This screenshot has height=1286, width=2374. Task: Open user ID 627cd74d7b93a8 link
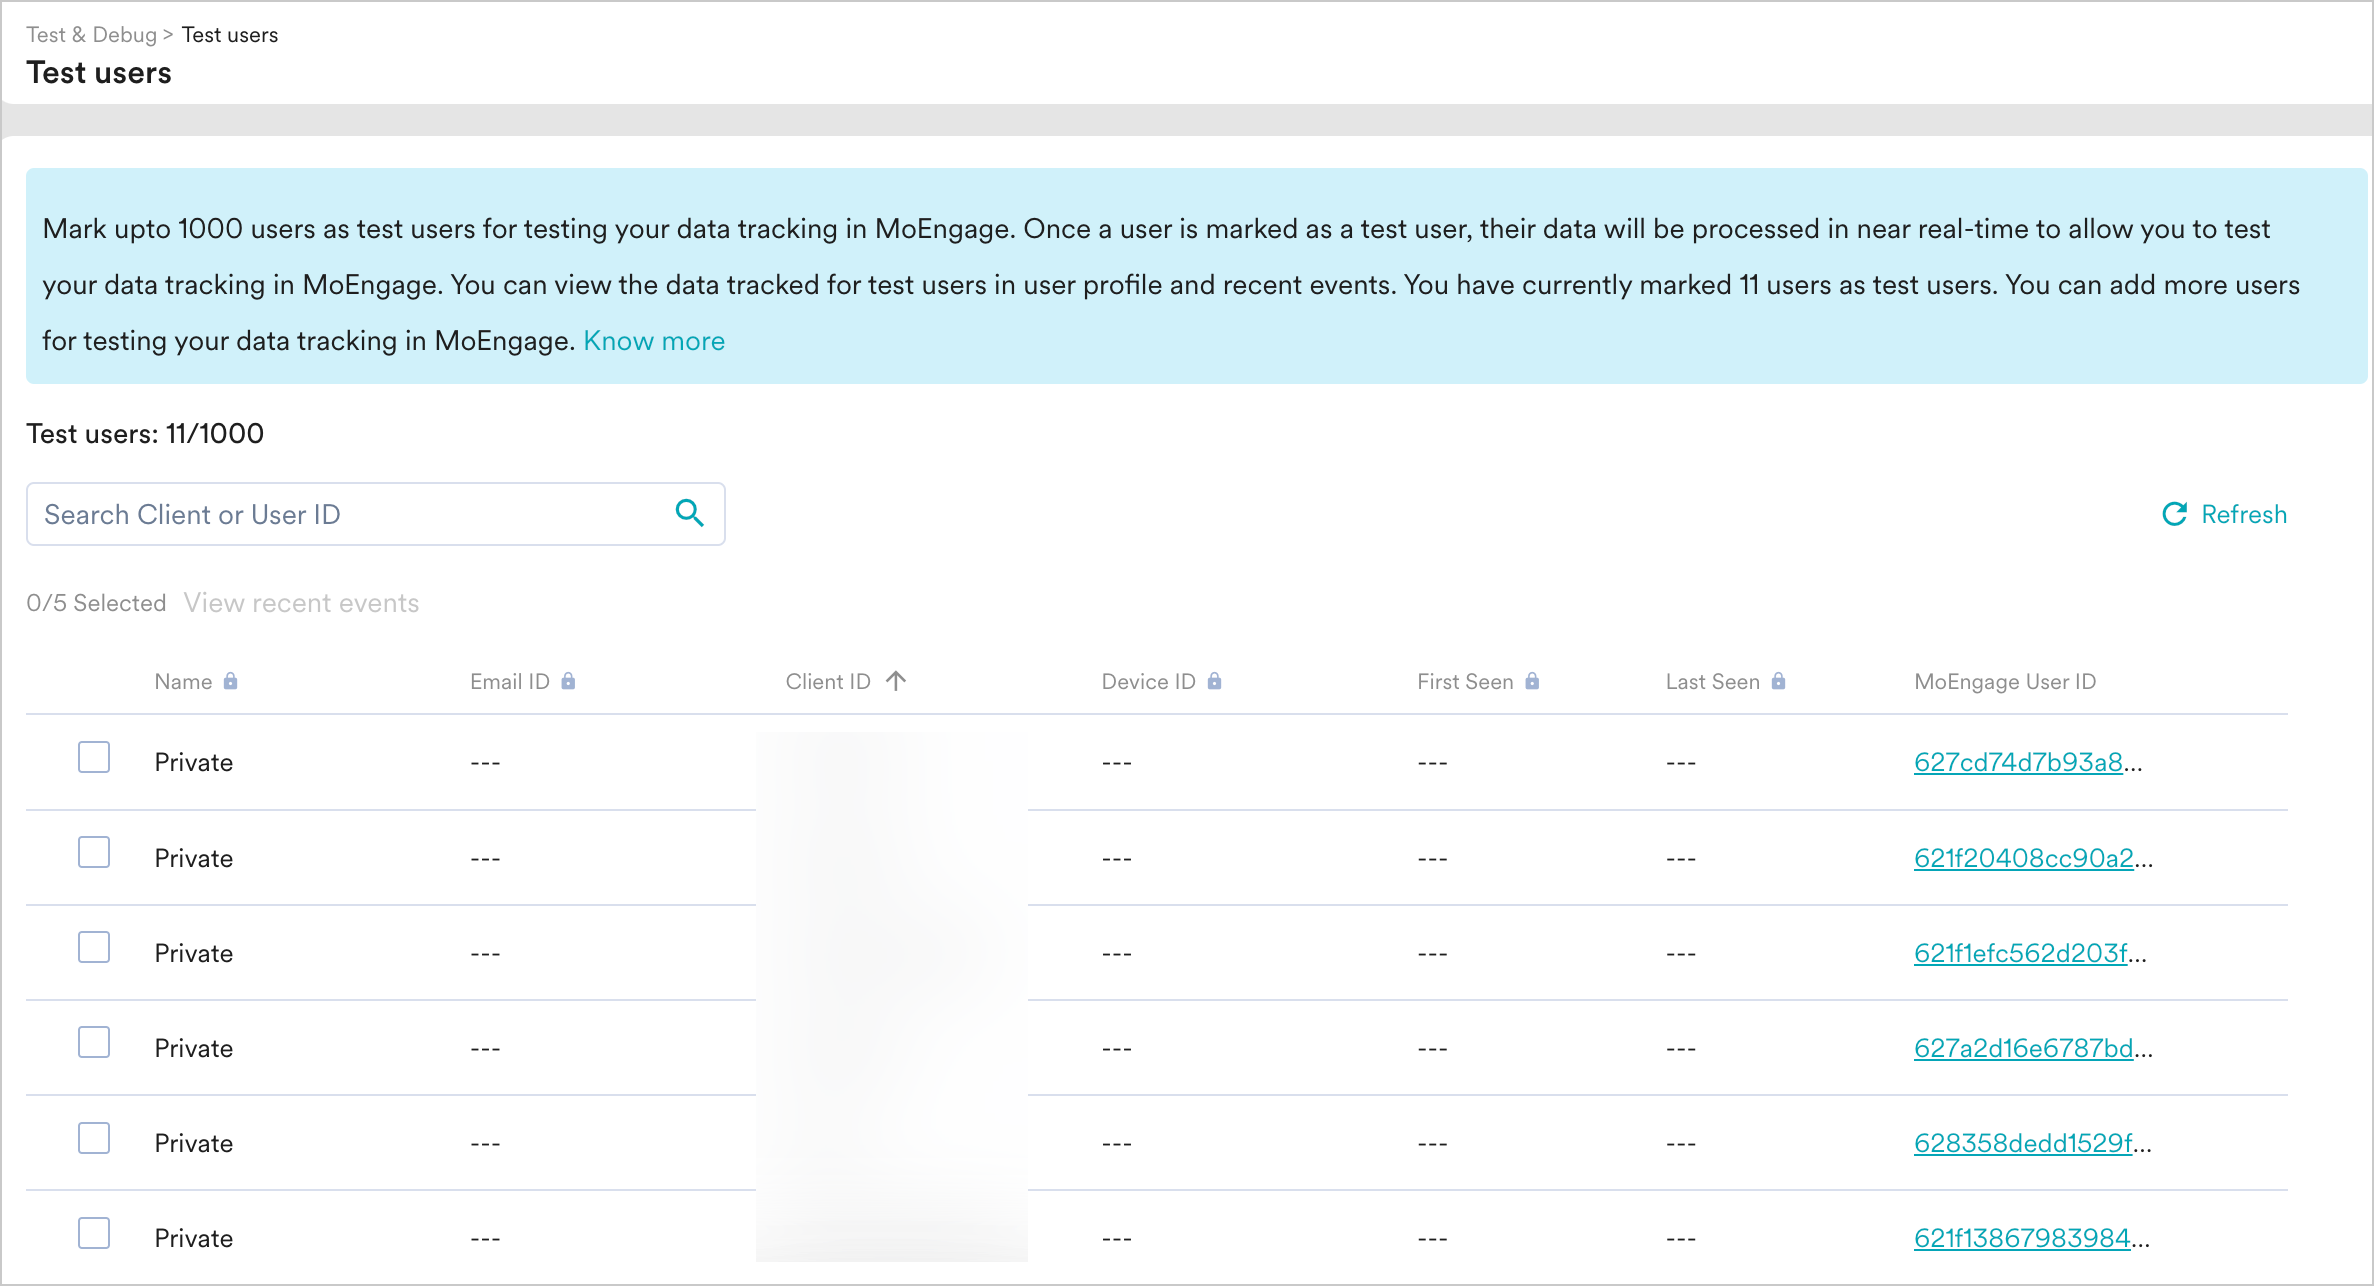pyautogui.click(x=2018, y=762)
